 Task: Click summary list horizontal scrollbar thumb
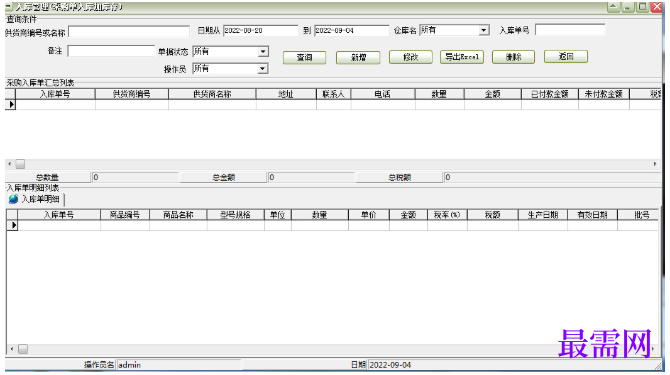pos(20,164)
